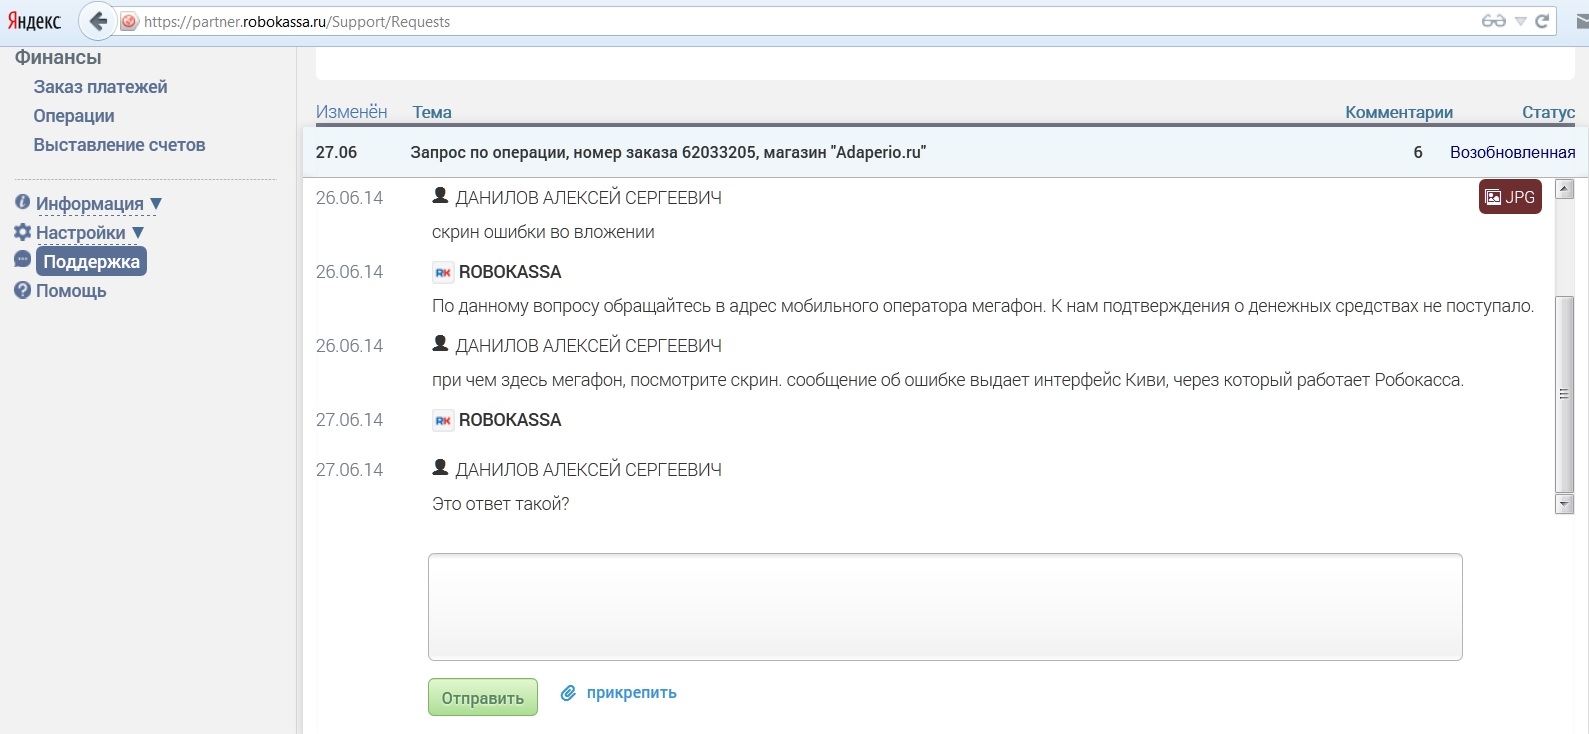
Task: Reload the page with refresh icon
Action: [1542, 21]
